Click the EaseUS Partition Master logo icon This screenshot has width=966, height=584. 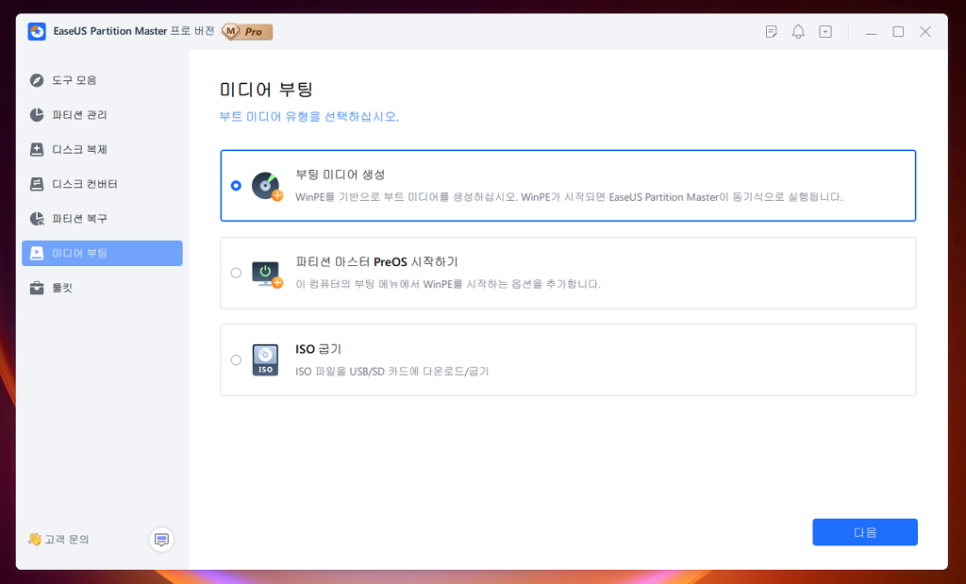(37, 31)
